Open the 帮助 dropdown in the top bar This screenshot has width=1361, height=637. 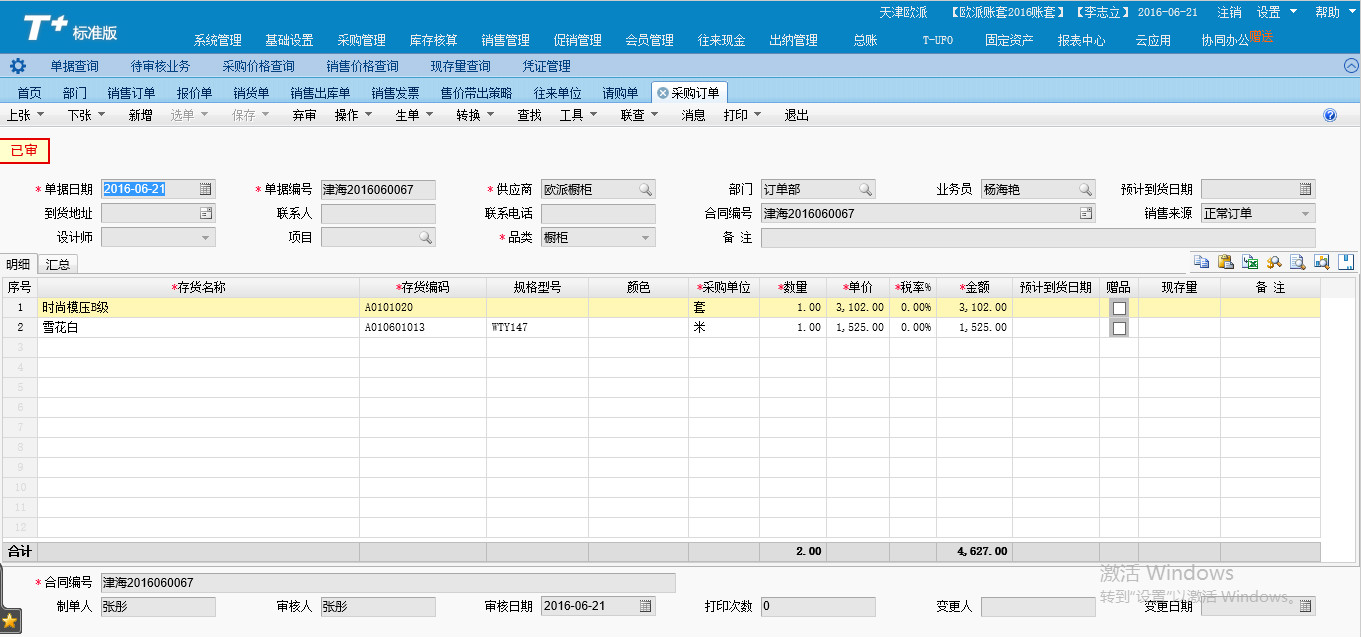[1334, 12]
